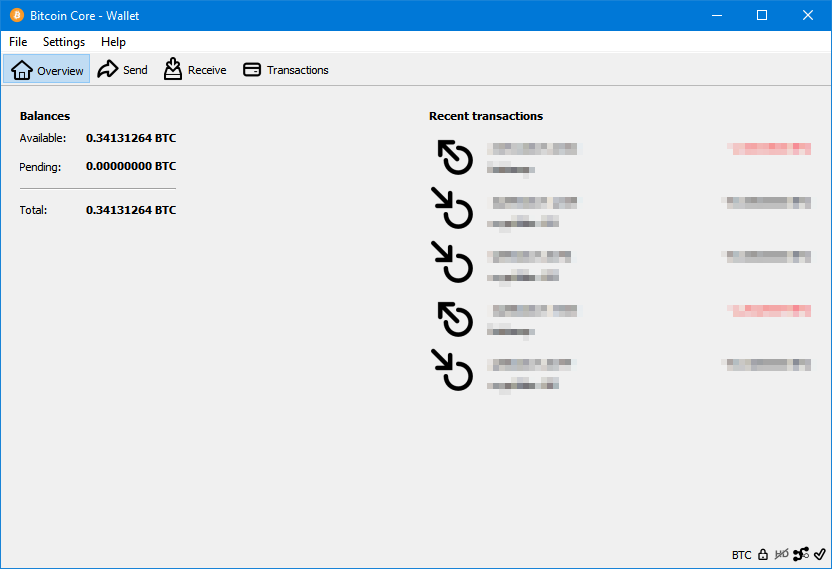Click the wallet encryption lock icon

(x=763, y=555)
